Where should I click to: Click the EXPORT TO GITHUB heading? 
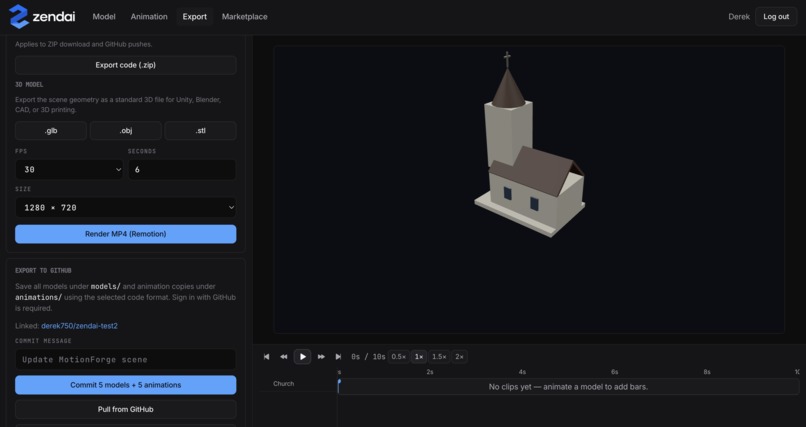pos(43,271)
